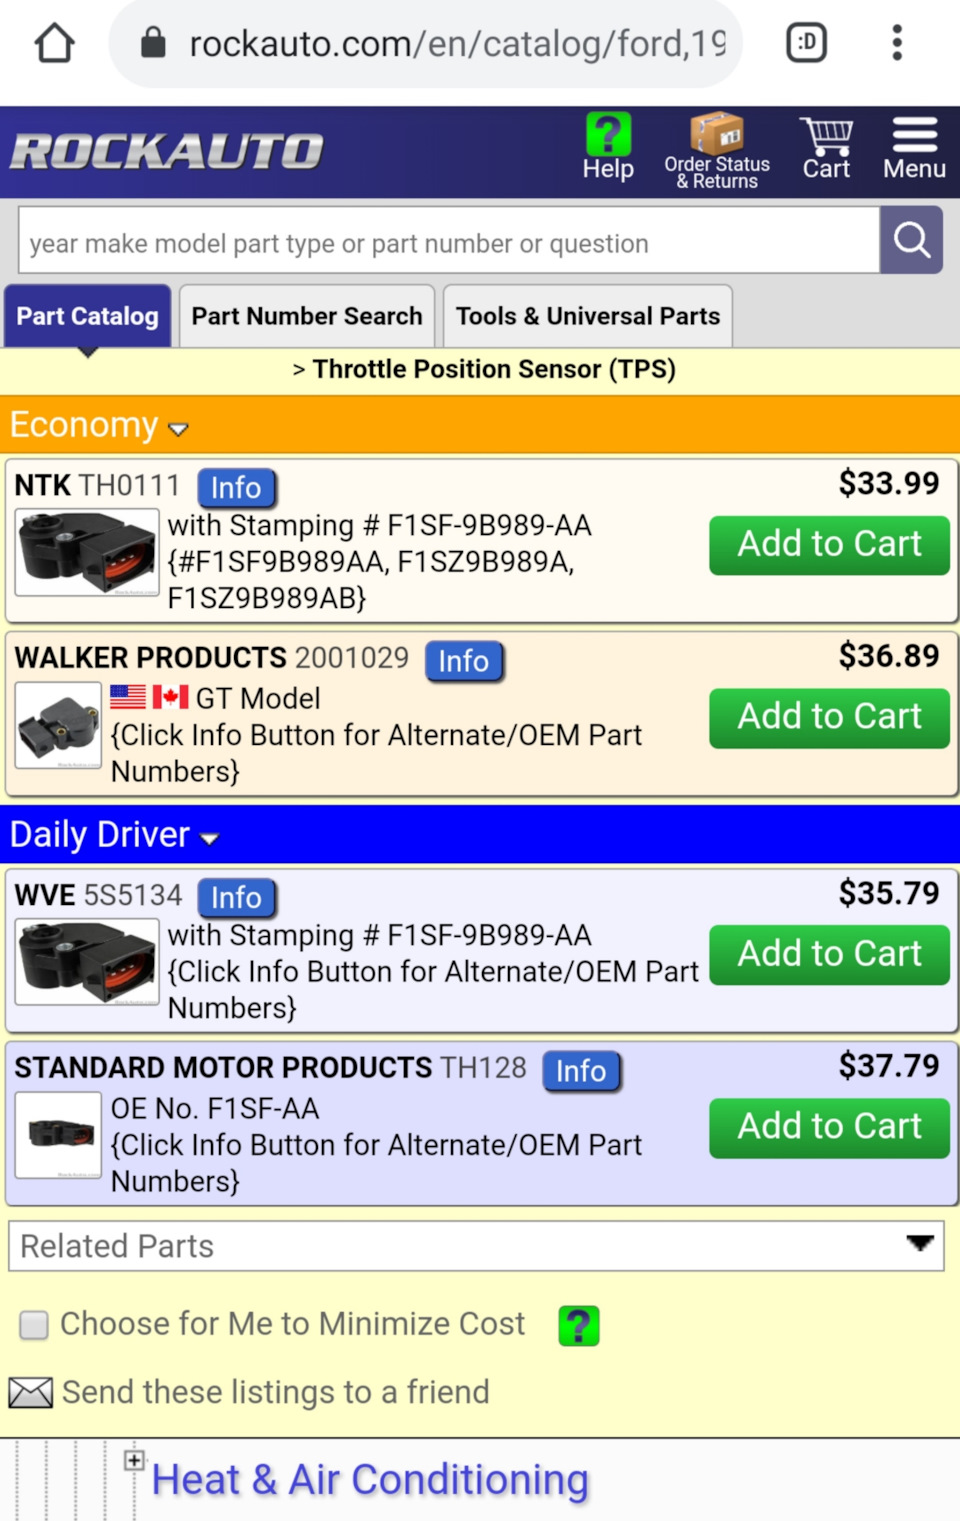Open Tools & Universal Parts tab

pyautogui.click(x=588, y=316)
